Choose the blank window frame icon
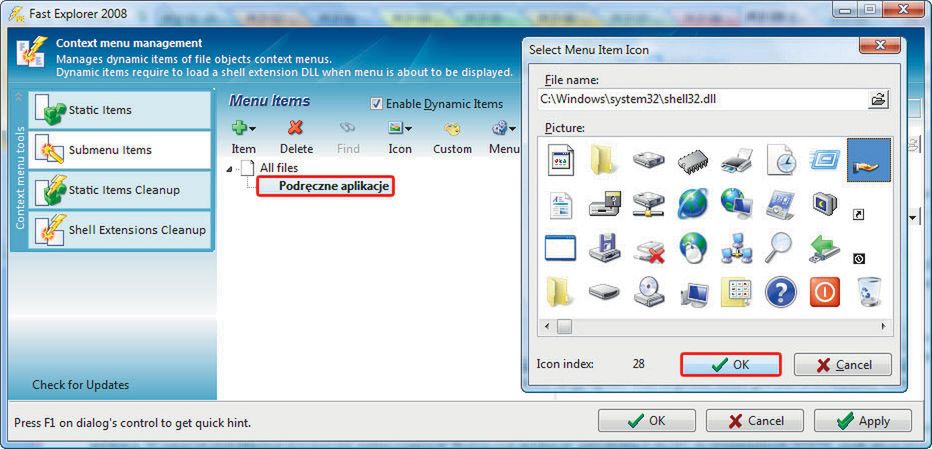Image resolution: width=932 pixels, height=449 pixels. pyautogui.click(x=561, y=248)
